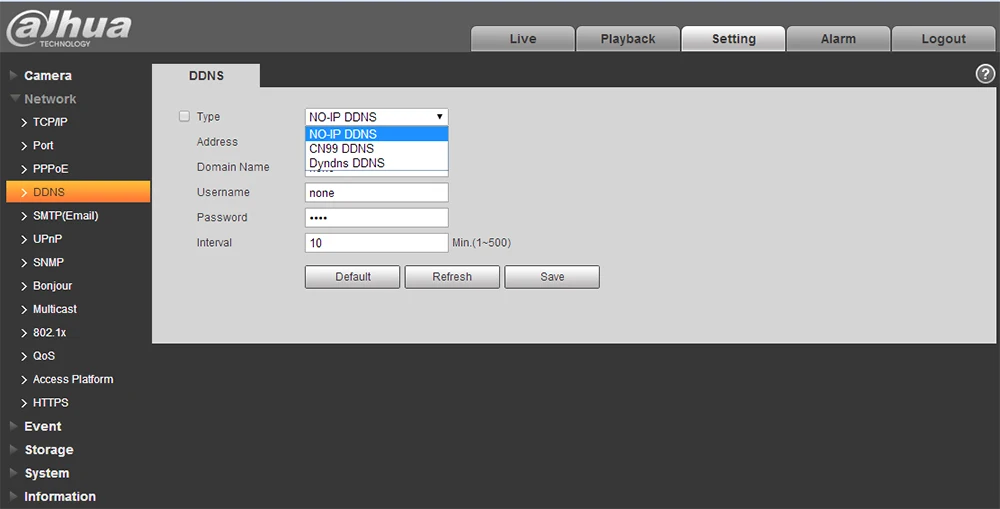The image size is (1000, 509).
Task: Open PPPoE settings
Action: pos(50,169)
